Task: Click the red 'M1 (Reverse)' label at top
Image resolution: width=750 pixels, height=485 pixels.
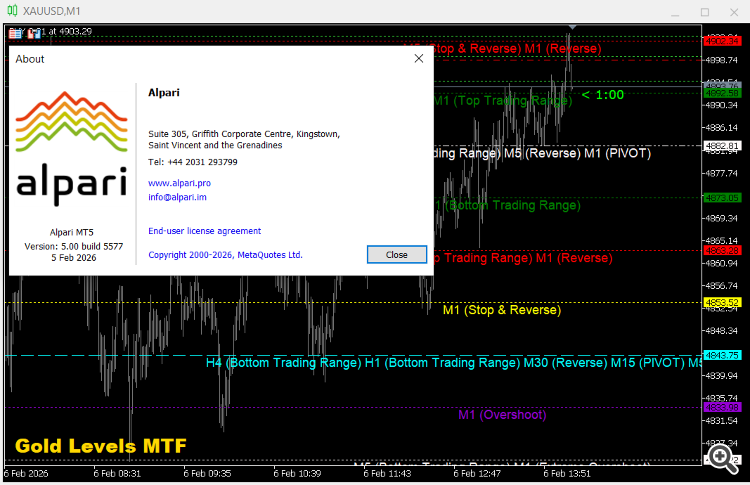Action: 562,48
